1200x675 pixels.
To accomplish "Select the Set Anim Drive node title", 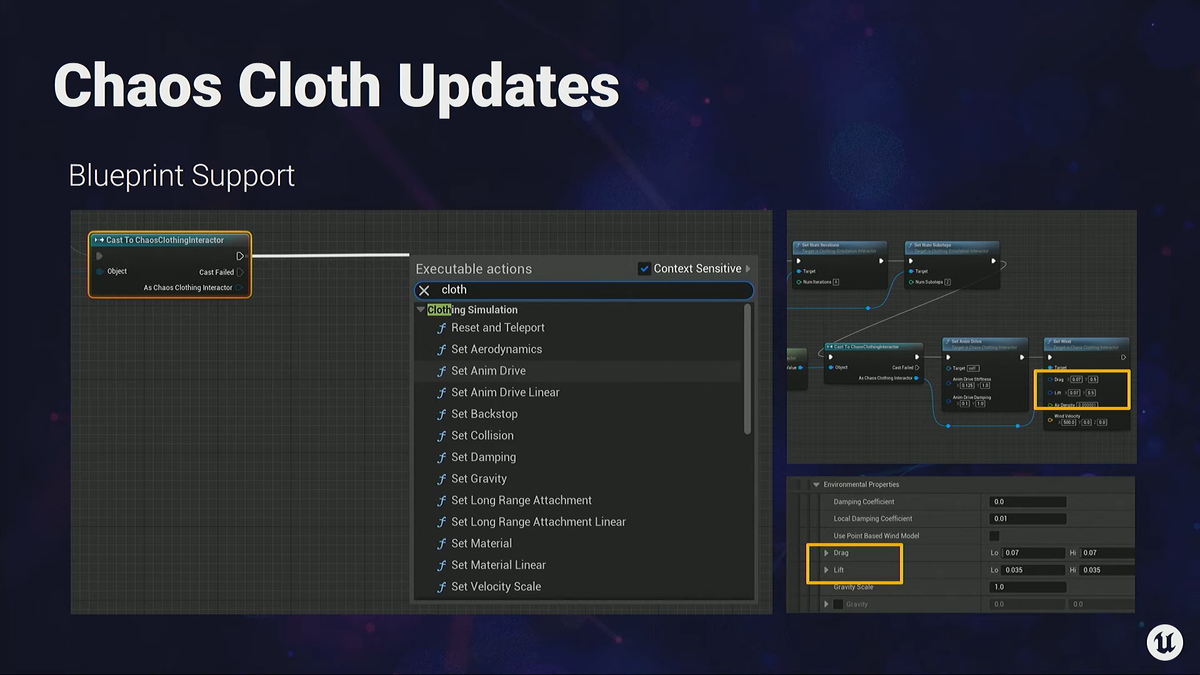I will (966, 341).
